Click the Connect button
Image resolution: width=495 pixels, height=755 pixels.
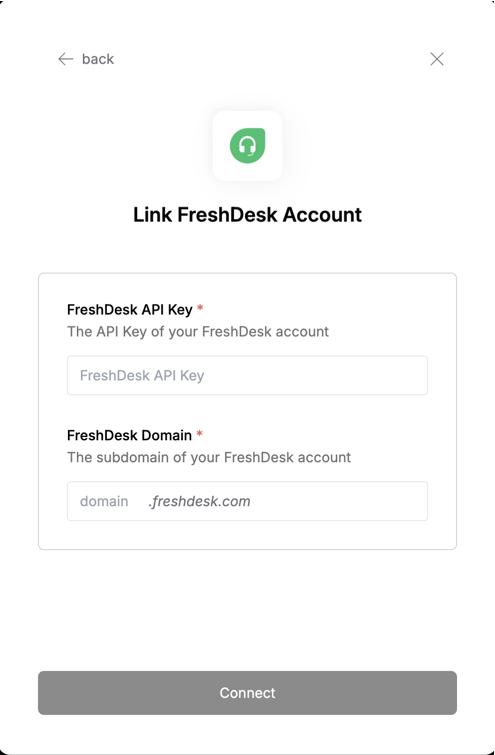pos(248,693)
